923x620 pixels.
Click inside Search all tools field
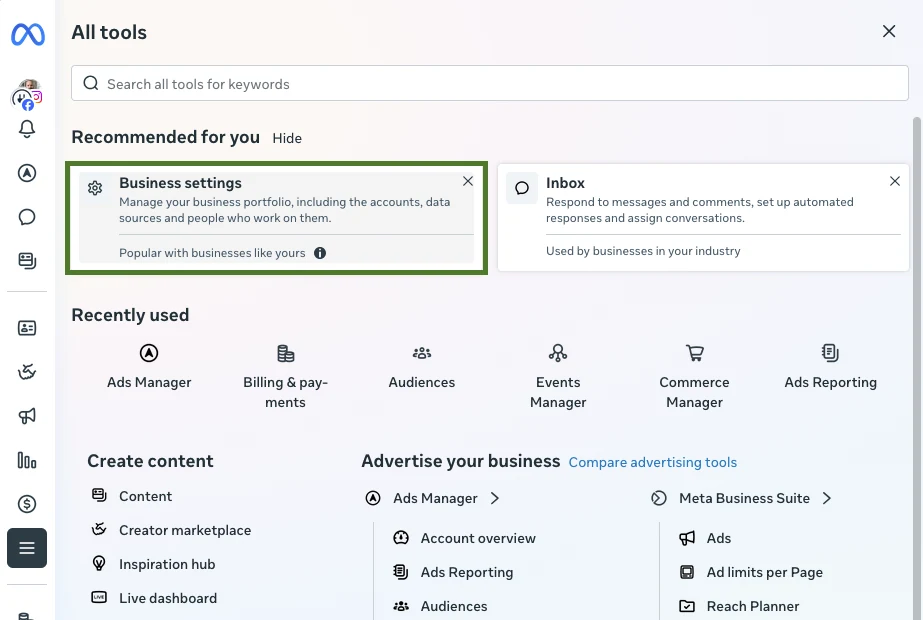(x=490, y=84)
